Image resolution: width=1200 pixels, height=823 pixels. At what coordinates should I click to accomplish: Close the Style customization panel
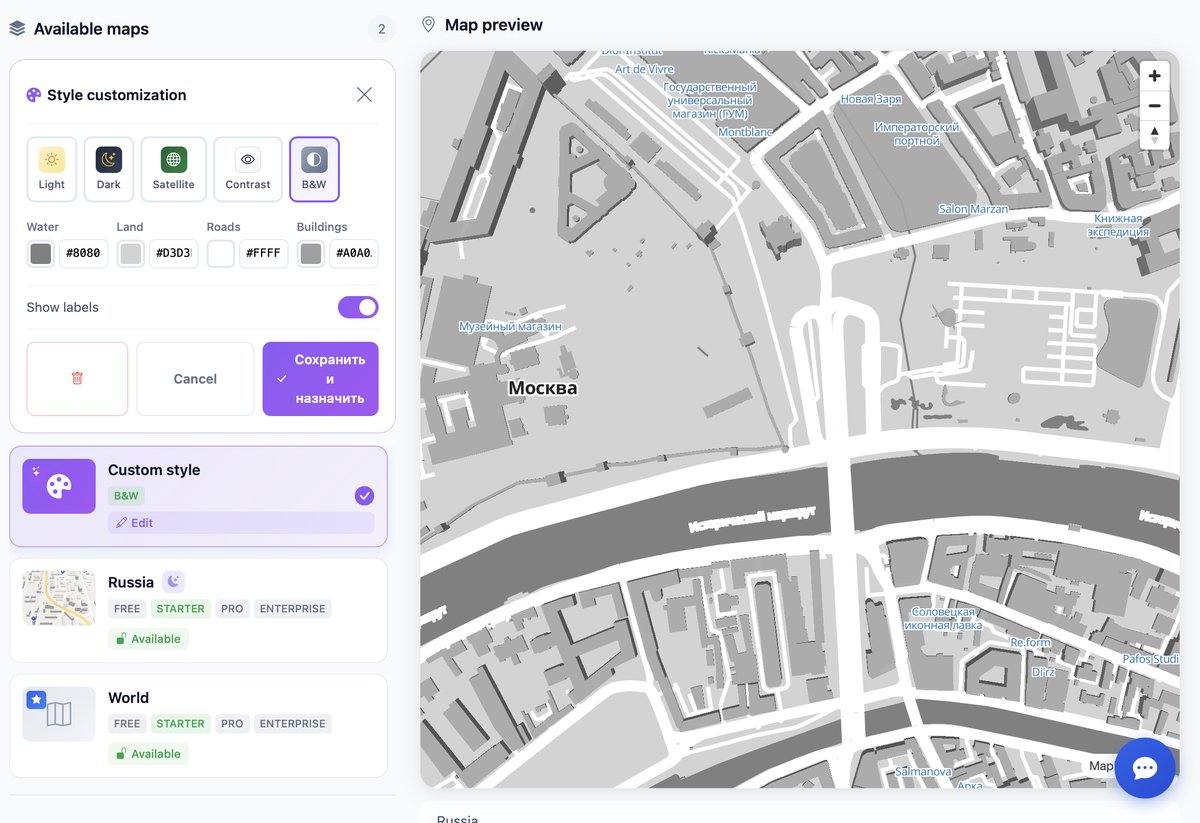[364, 95]
